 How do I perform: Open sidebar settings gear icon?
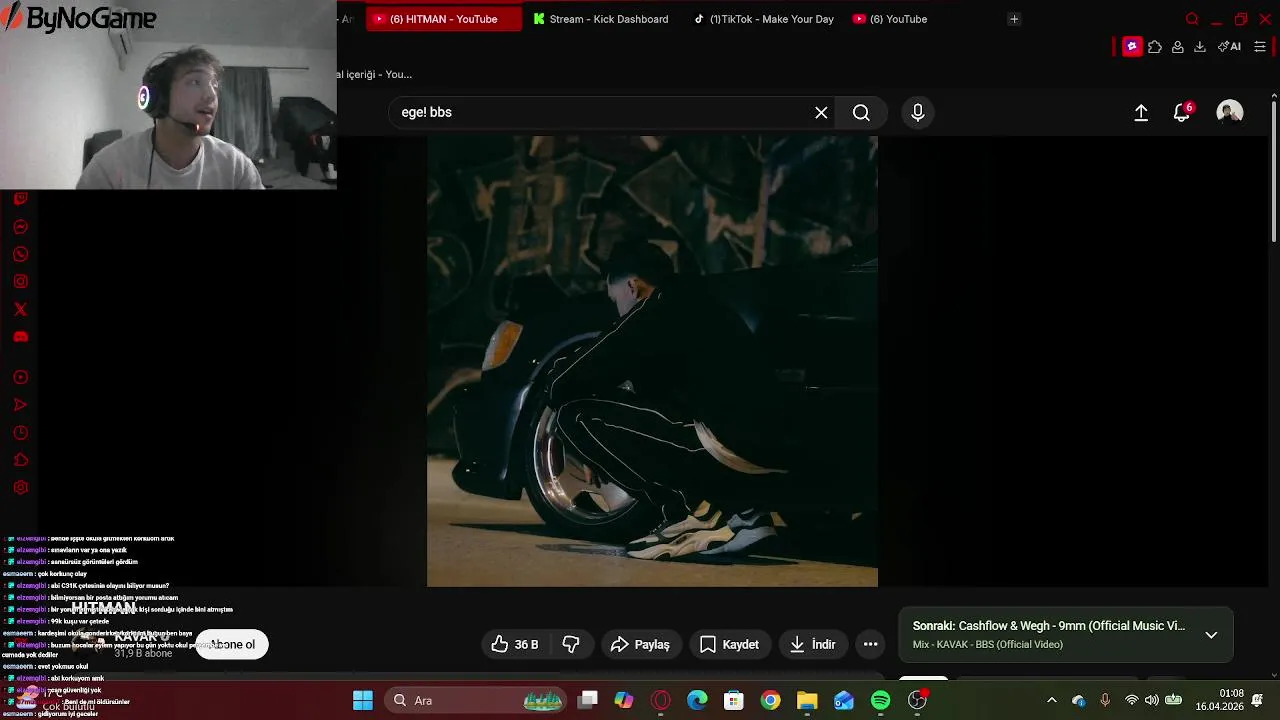click(20, 488)
